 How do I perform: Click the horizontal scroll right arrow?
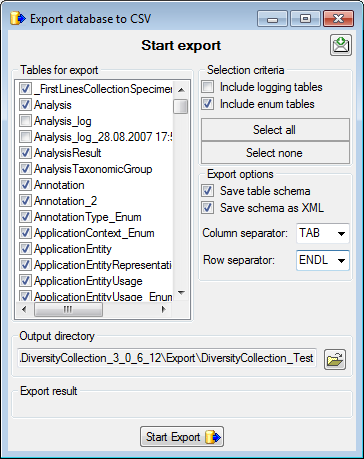point(164,309)
